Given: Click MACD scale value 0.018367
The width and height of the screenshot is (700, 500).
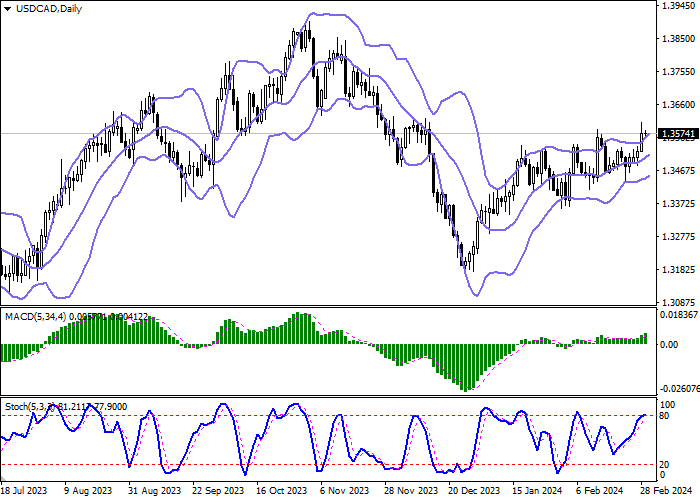Looking at the screenshot, I should tap(679, 315).
